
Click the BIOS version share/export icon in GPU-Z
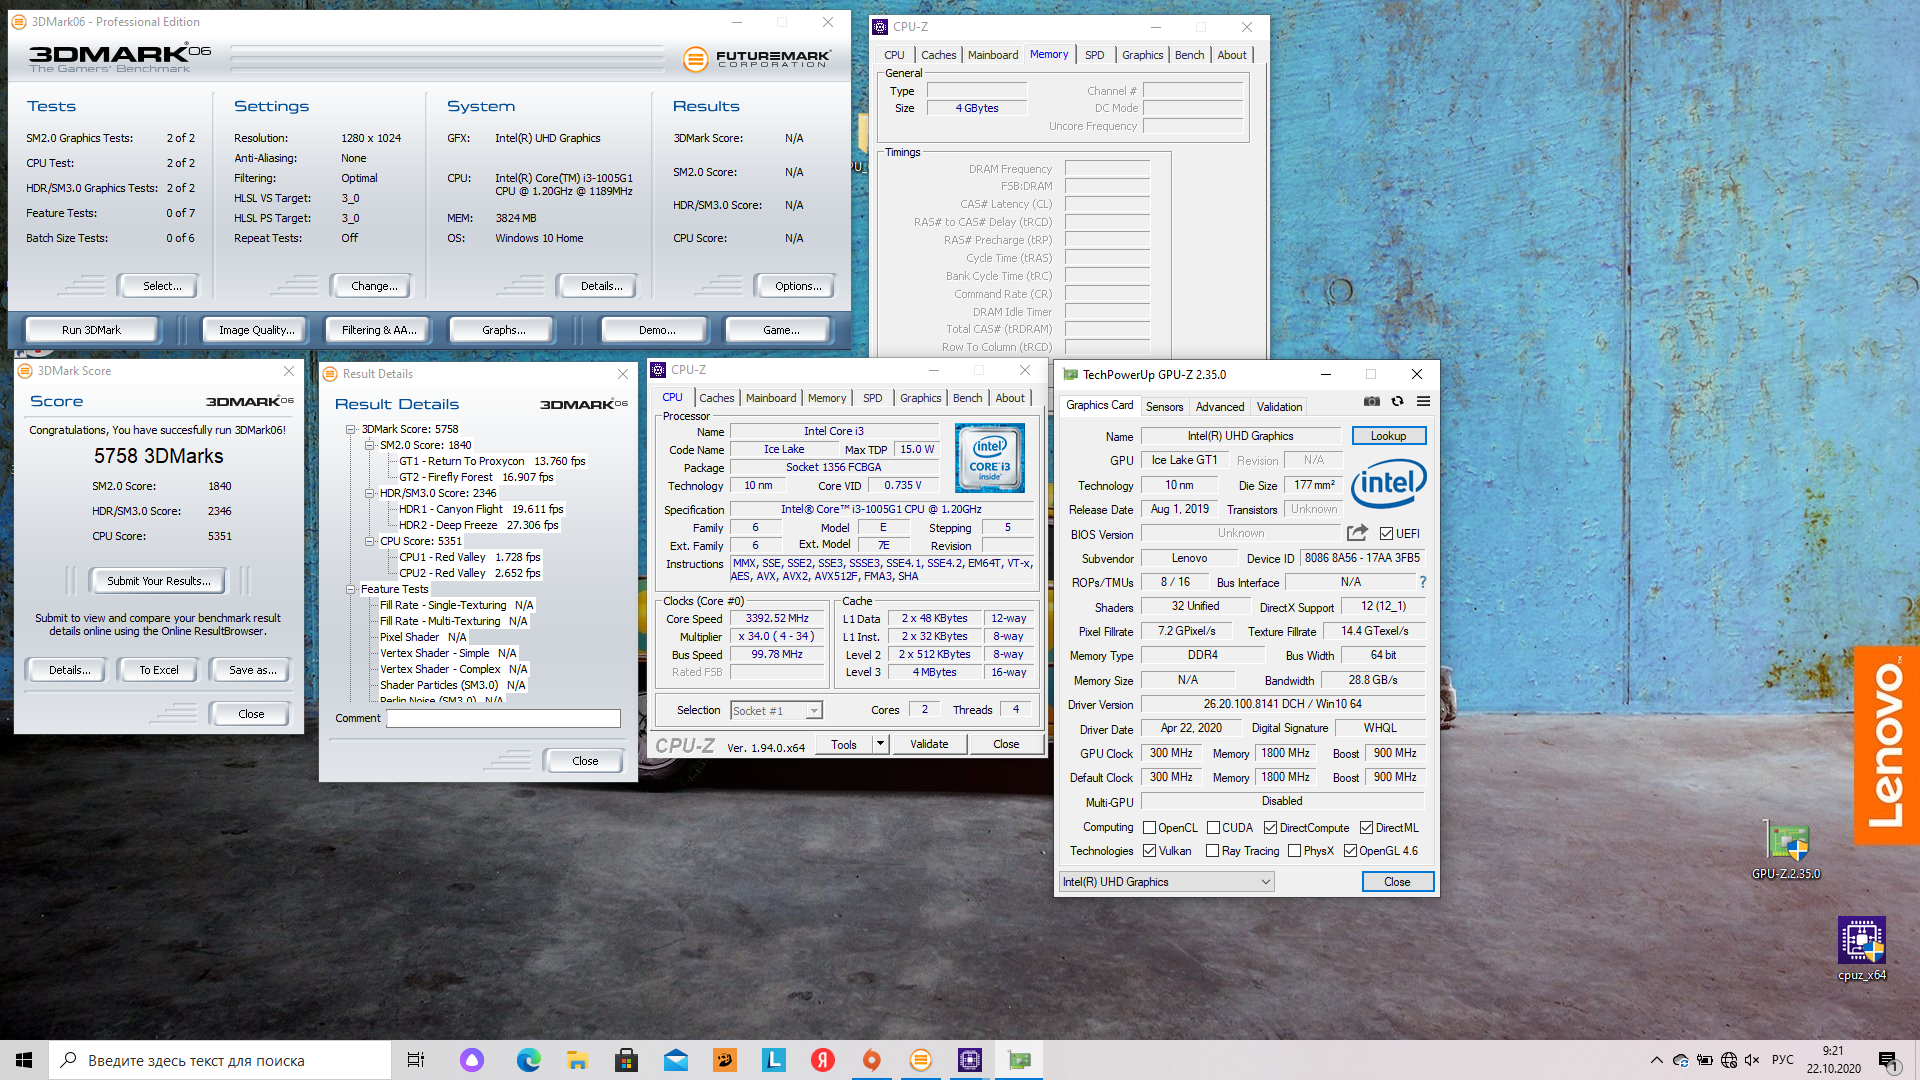click(x=1357, y=533)
